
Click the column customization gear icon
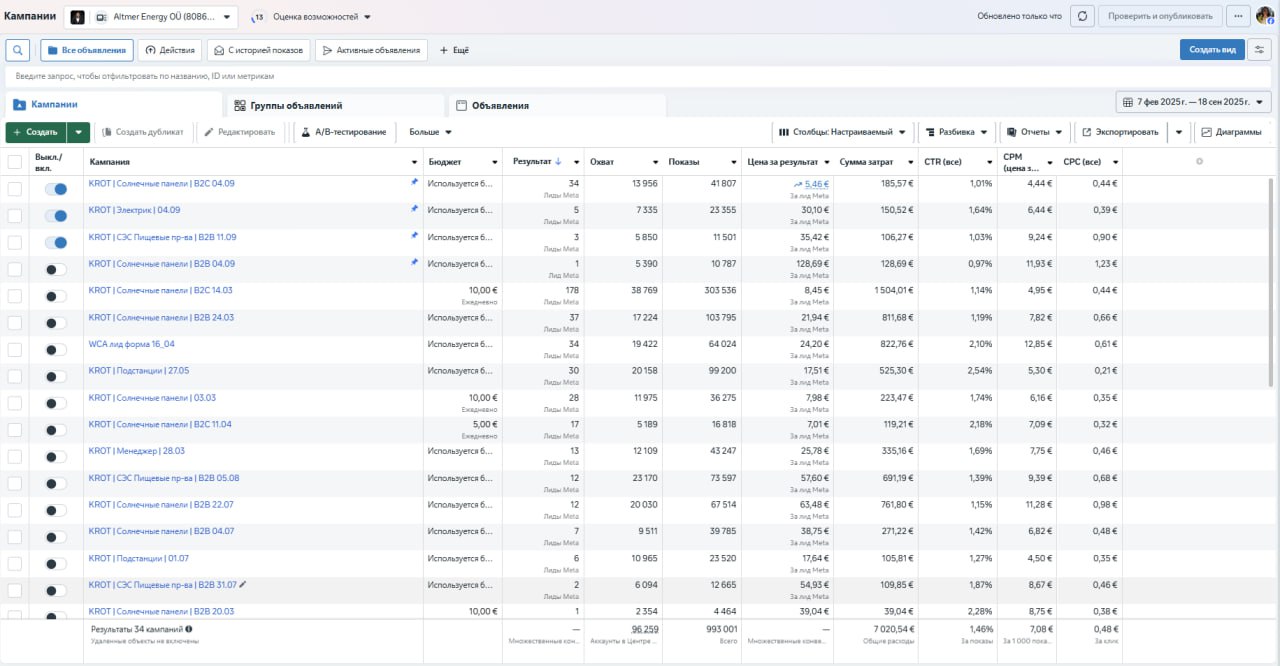(1199, 162)
